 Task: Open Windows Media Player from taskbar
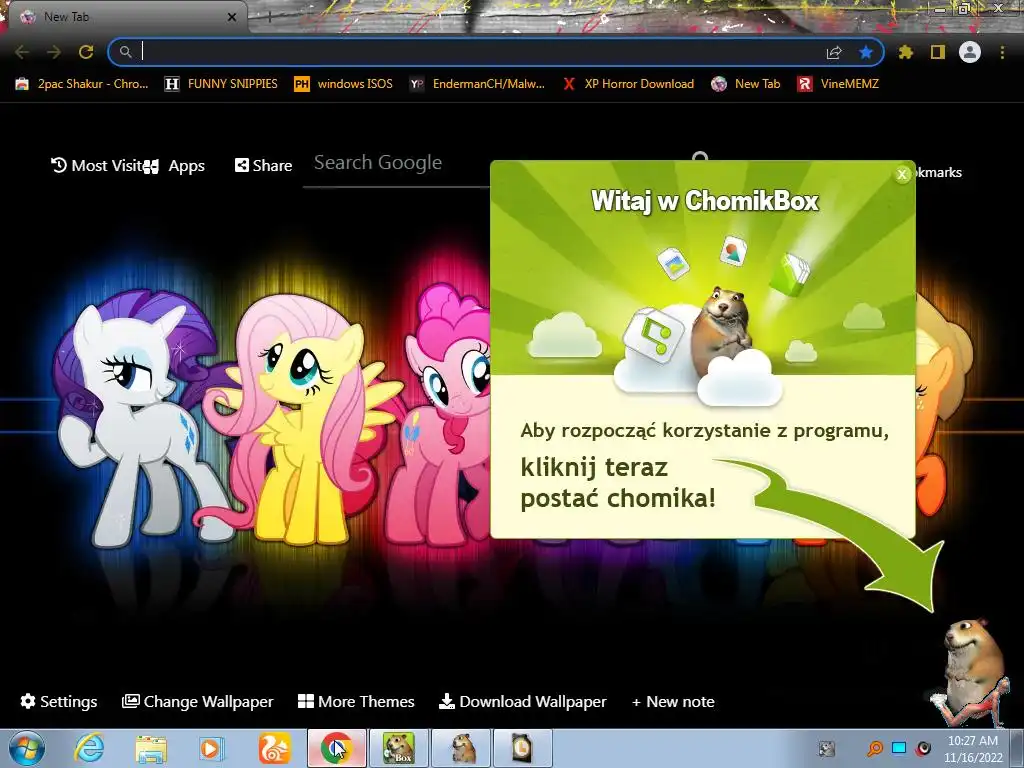point(212,748)
